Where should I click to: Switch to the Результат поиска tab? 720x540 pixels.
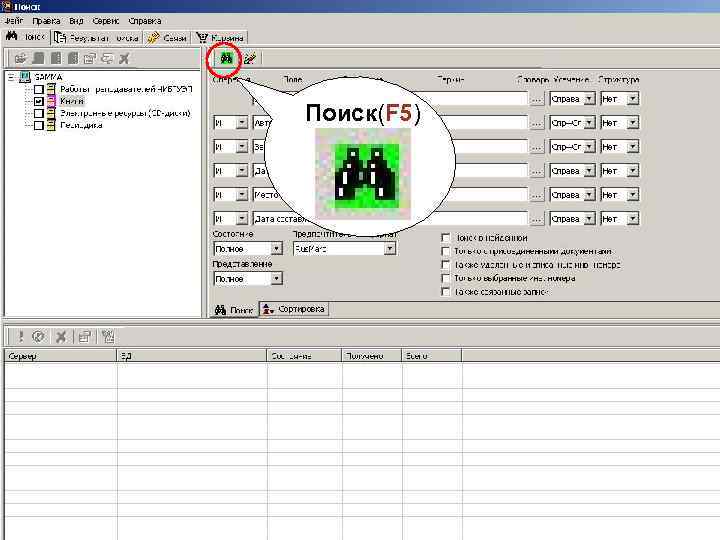pyautogui.click(x=96, y=38)
